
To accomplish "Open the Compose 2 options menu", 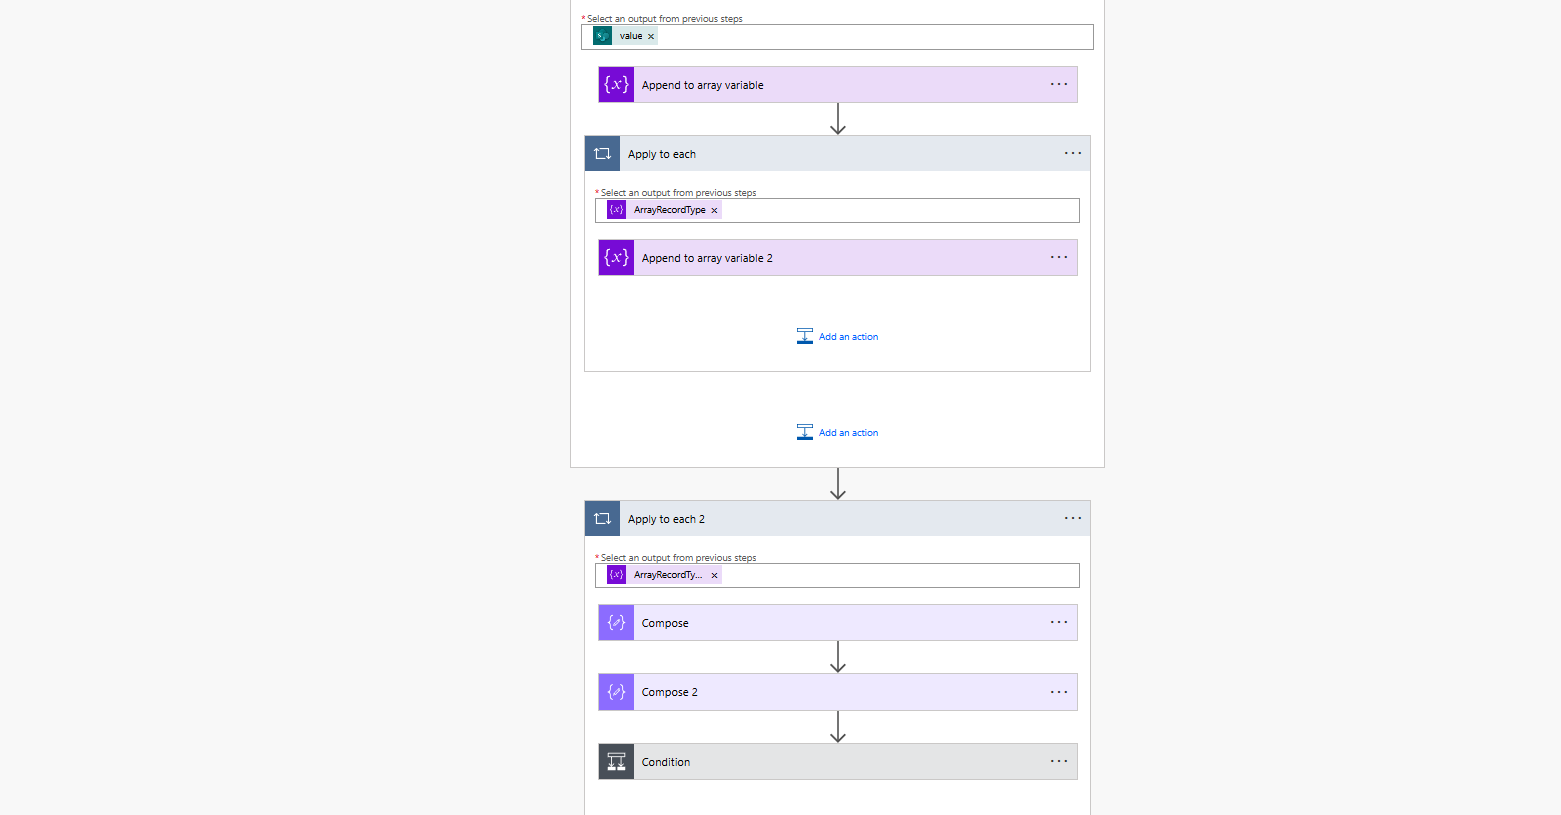I will pos(1059,692).
